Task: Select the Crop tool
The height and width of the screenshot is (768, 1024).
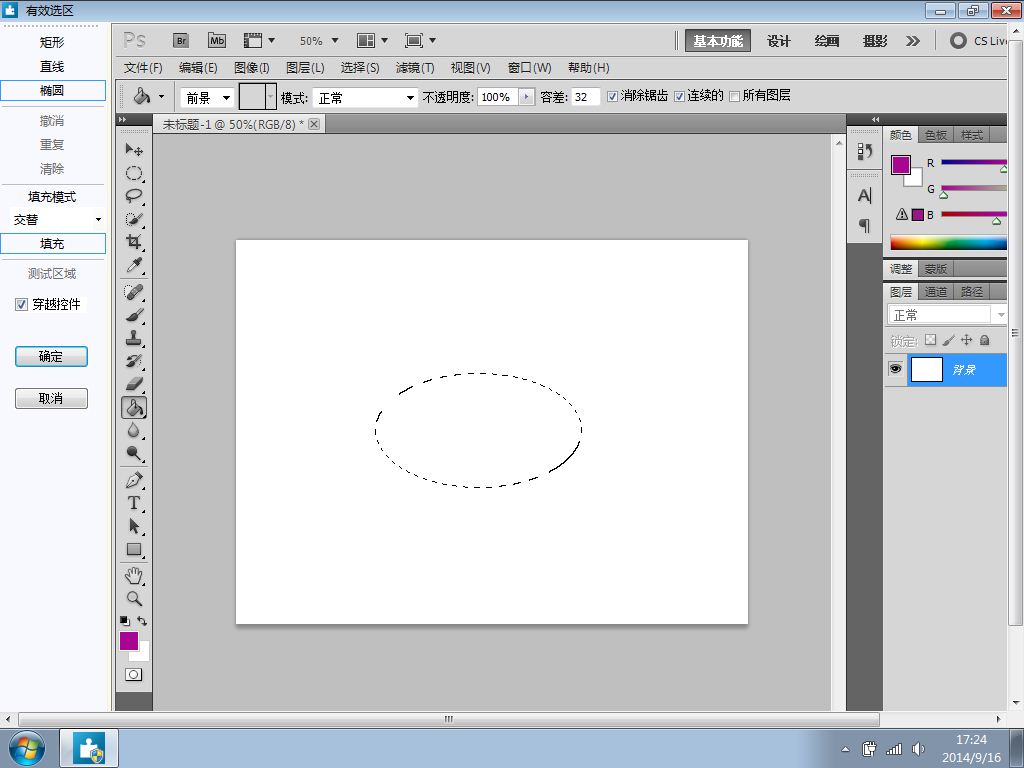Action: click(133, 242)
